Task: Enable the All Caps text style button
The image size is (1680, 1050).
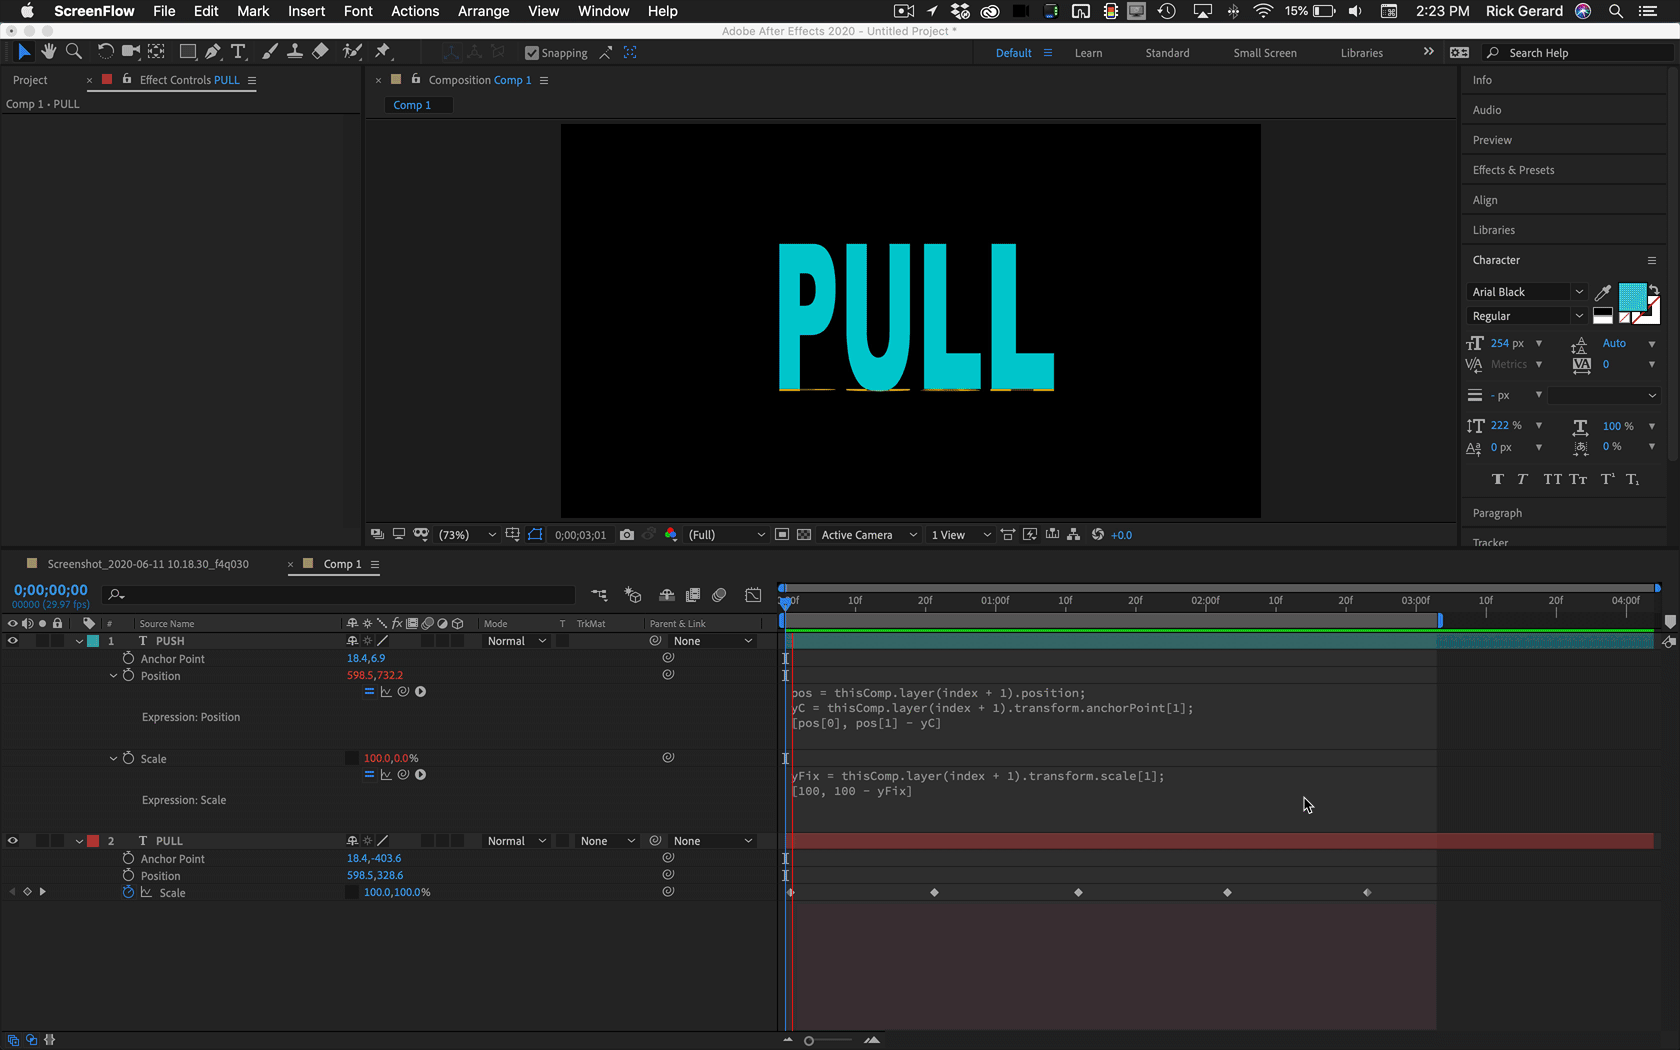Action: click(x=1552, y=479)
